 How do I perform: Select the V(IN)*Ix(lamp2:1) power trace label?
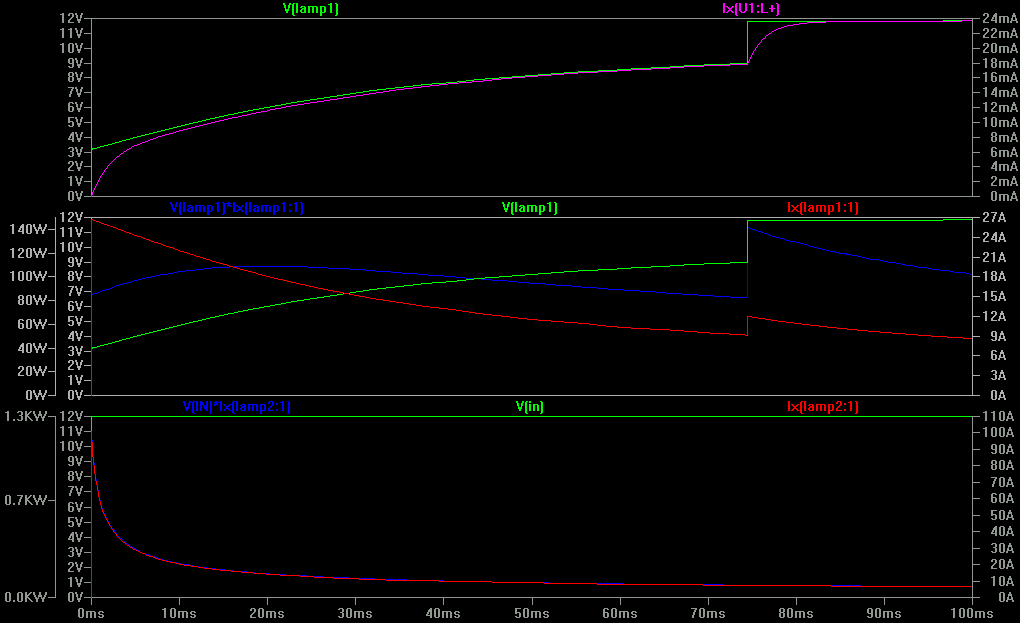[237, 406]
